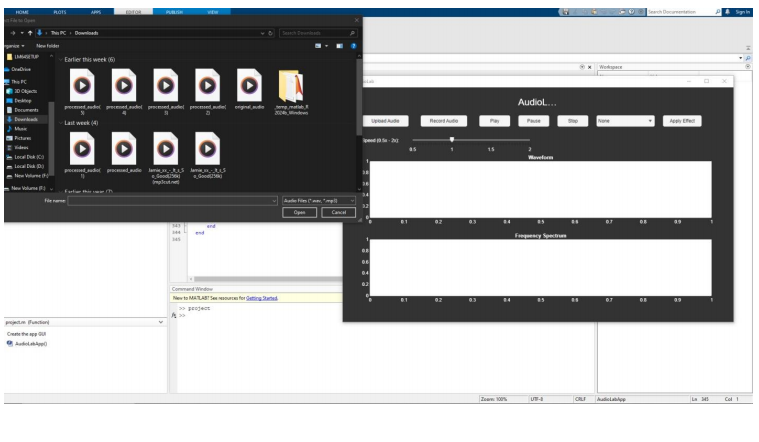Open project.m (Function) details dropdown

tap(161, 322)
